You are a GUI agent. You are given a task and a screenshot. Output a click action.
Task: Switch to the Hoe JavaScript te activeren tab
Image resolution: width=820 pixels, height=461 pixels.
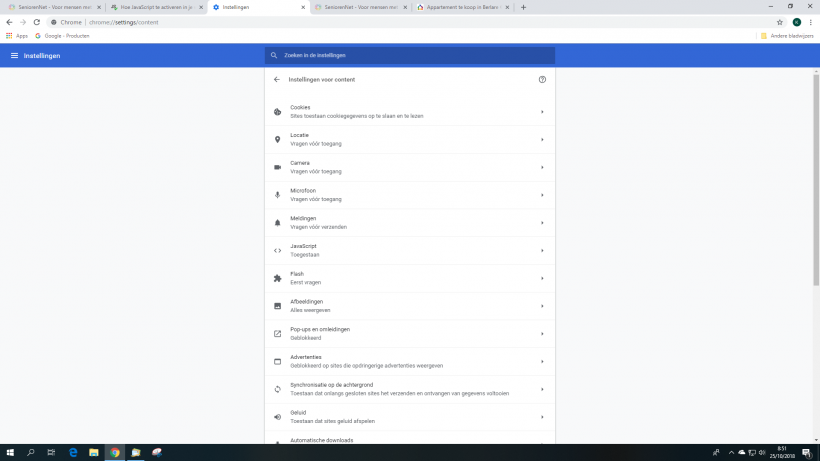(150, 7)
